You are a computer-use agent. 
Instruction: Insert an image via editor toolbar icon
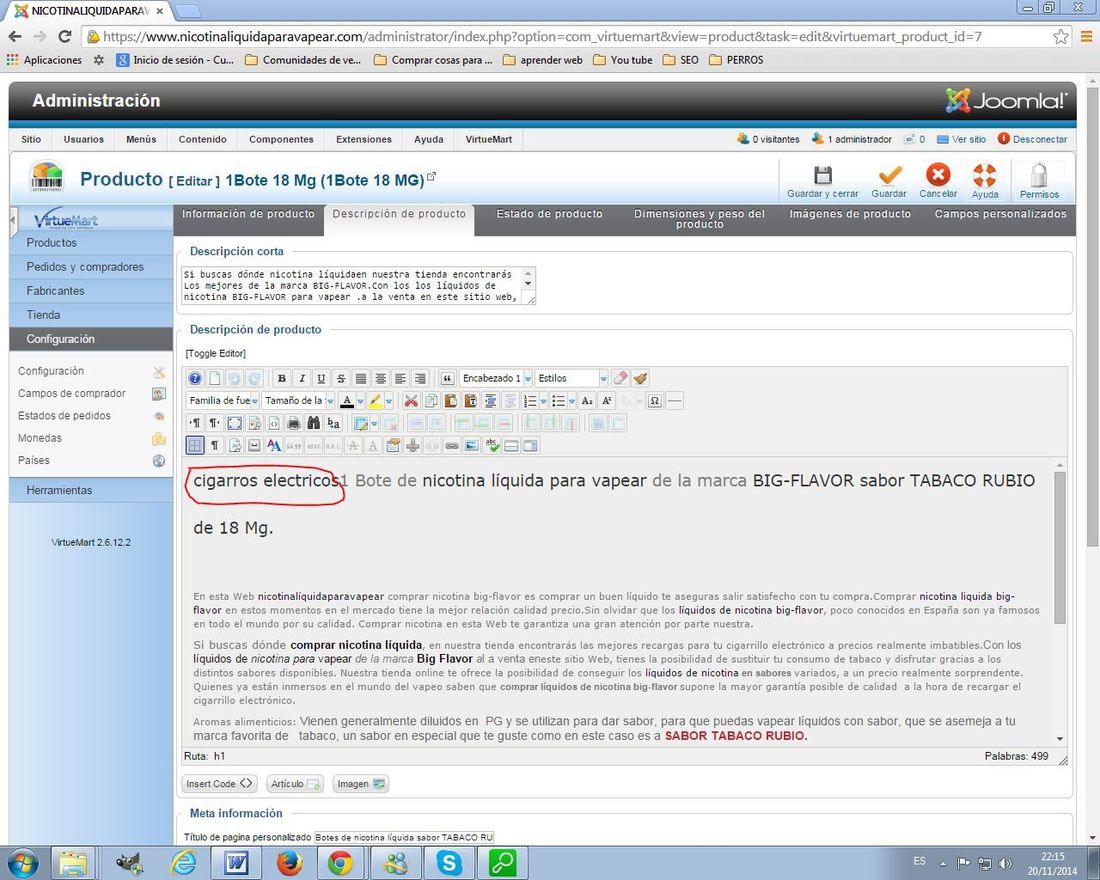coord(471,446)
